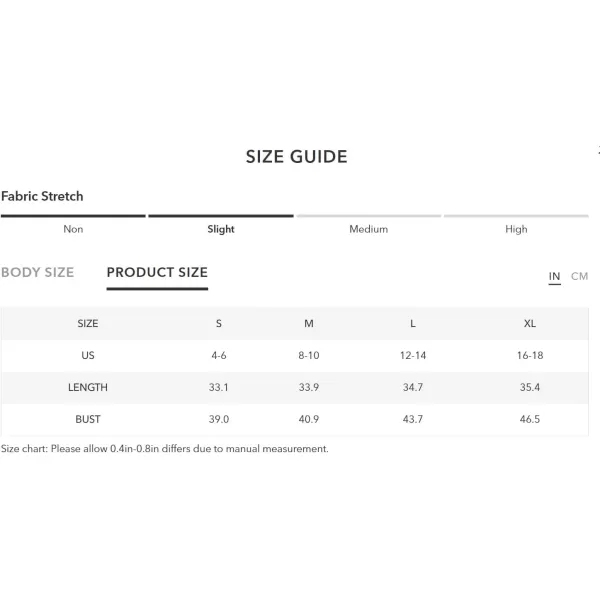This screenshot has width=600, height=600.
Task: Click the 16-18 US size cell
Action: [530, 355]
